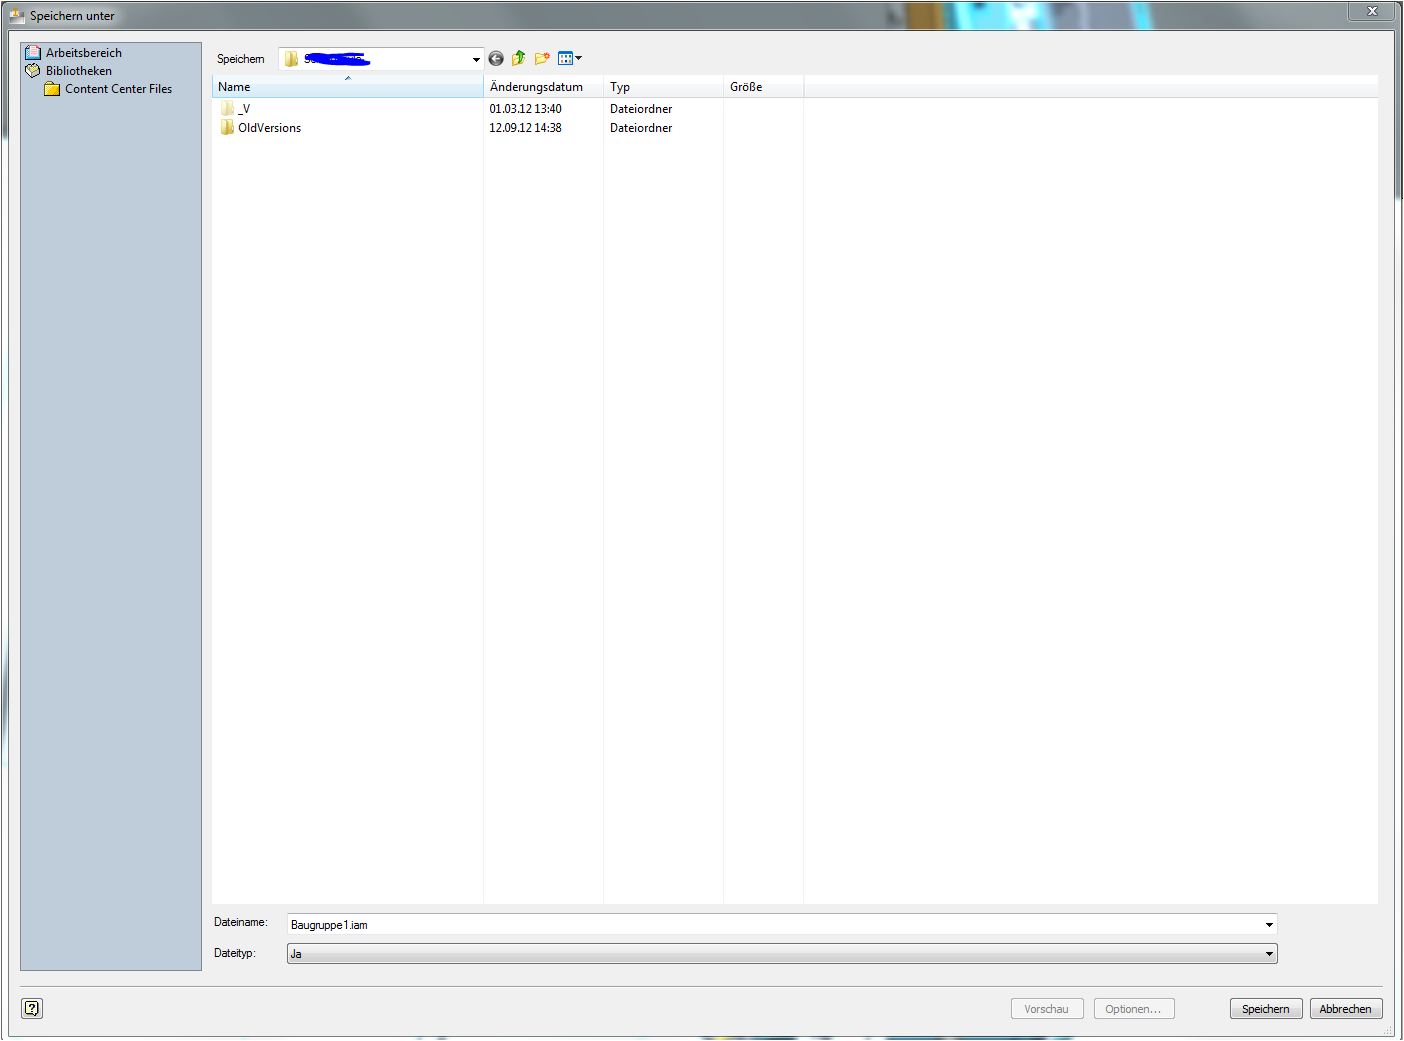Click the date 12.09.12 14:38
The height and width of the screenshot is (1041, 1404).
(x=525, y=128)
